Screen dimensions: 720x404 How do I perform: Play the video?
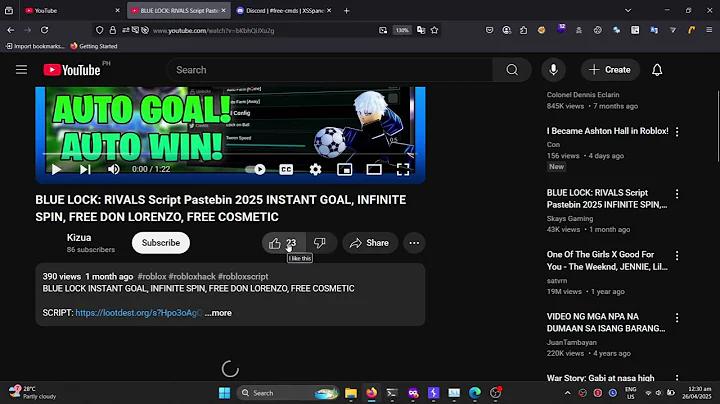pyautogui.click(x=56, y=169)
